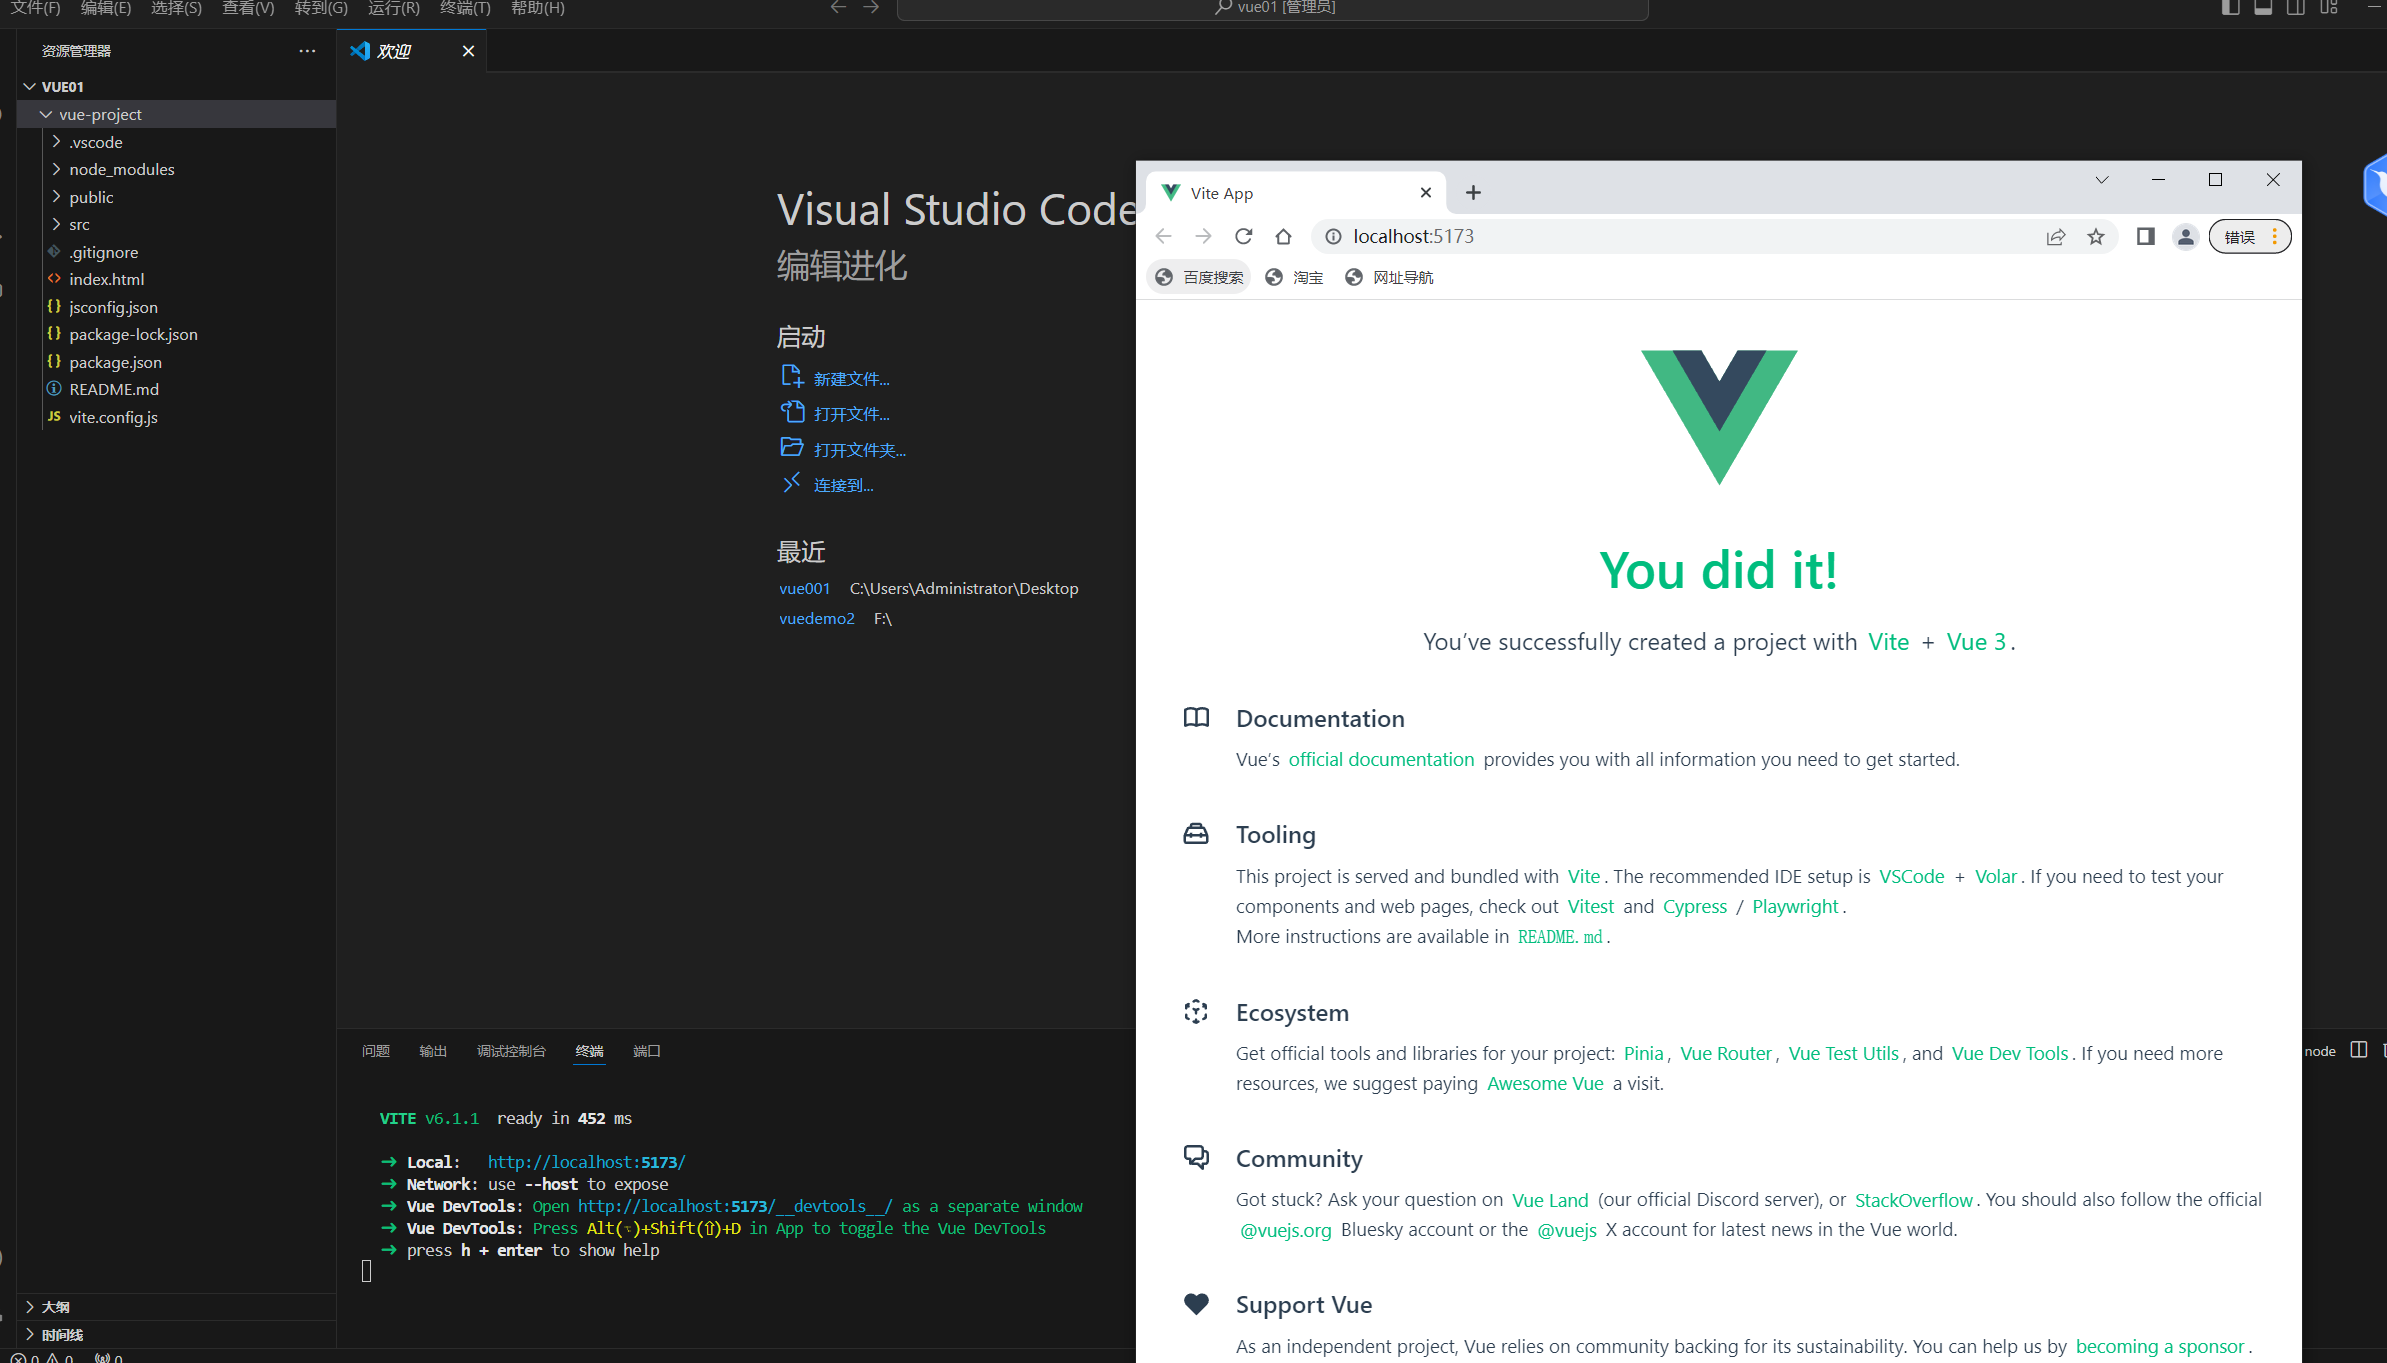Open the browser side panel icon
Image resolution: width=2387 pixels, height=1363 pixels.
[x=2145, y=237]
